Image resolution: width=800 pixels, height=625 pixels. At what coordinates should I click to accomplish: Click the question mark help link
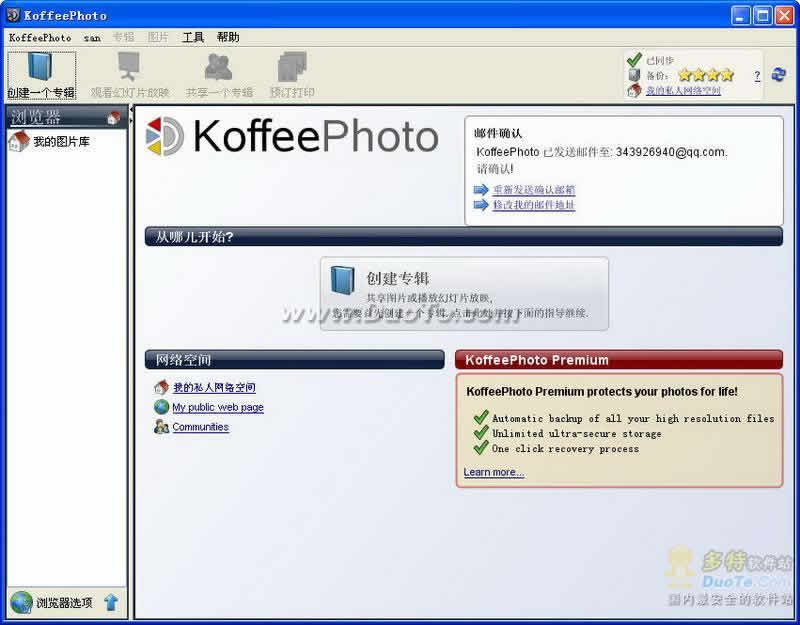[757, 76]
